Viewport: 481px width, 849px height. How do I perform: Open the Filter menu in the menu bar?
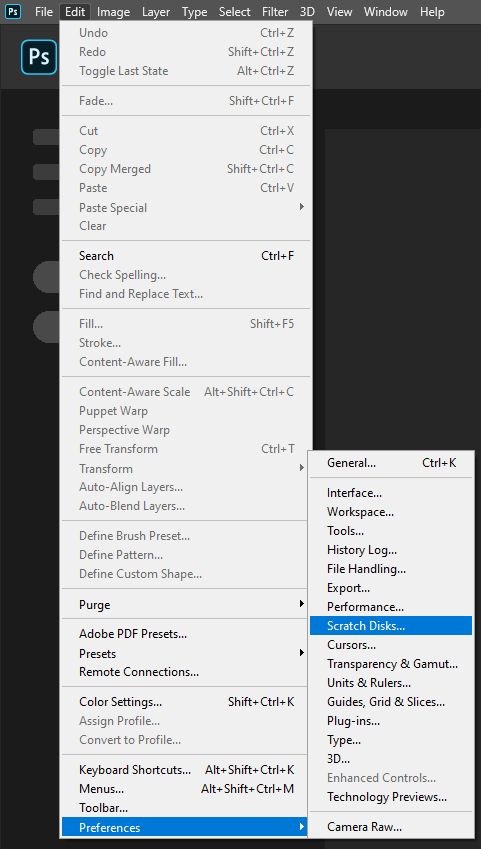point(275,12)
